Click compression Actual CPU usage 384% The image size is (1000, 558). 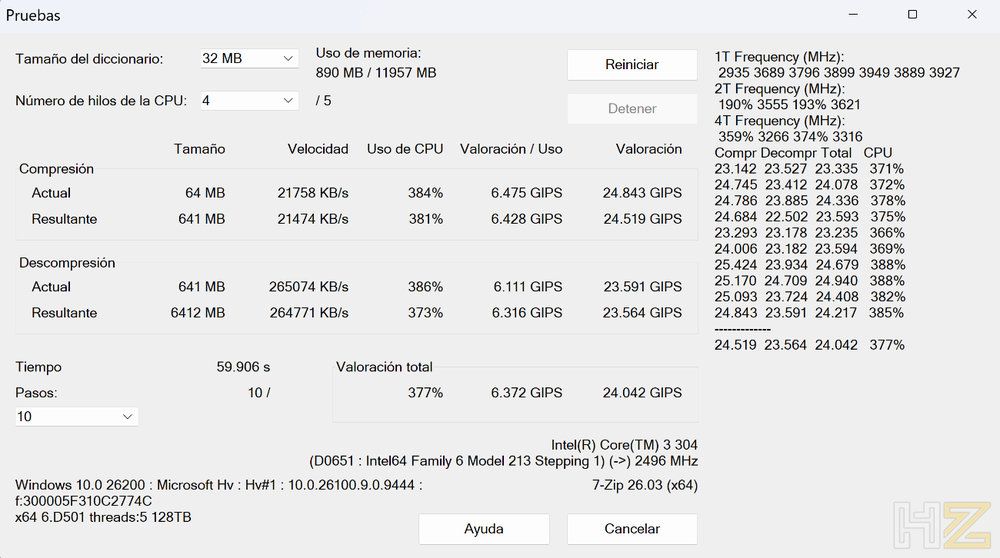coord(425,193)
